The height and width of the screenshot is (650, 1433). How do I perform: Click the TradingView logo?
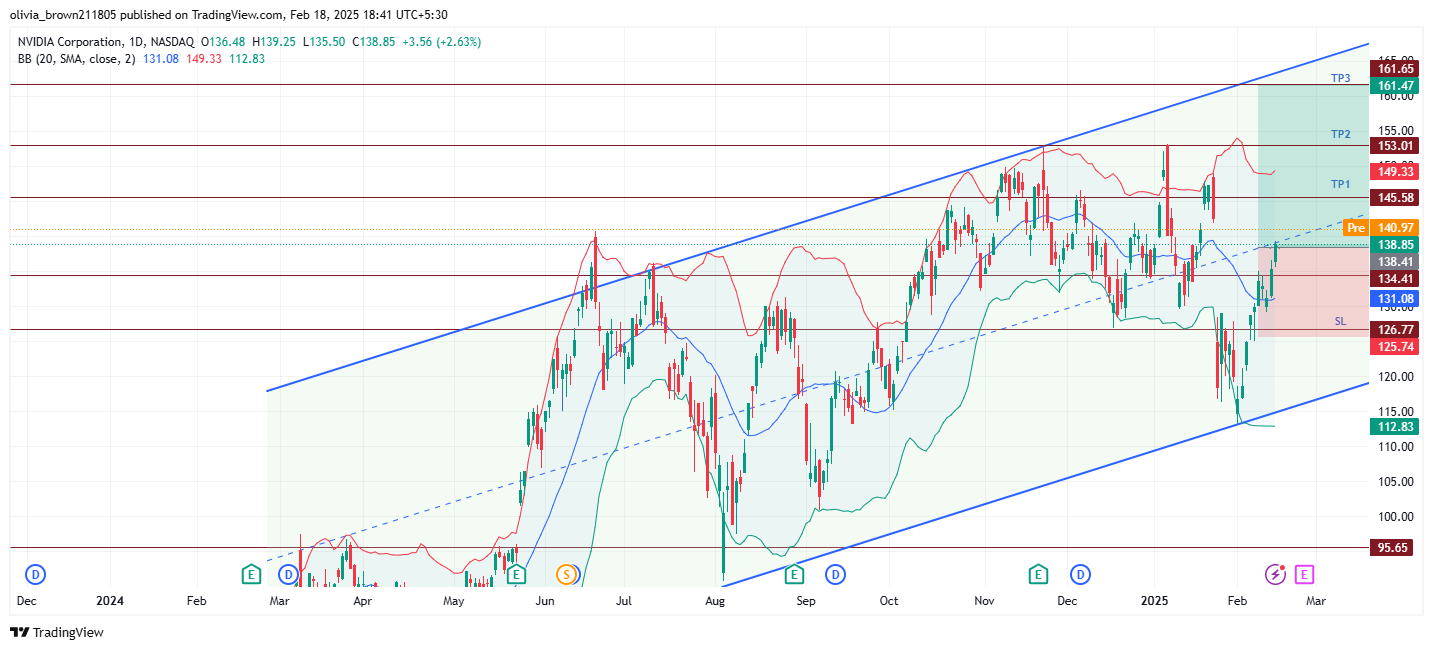(57, 632)
